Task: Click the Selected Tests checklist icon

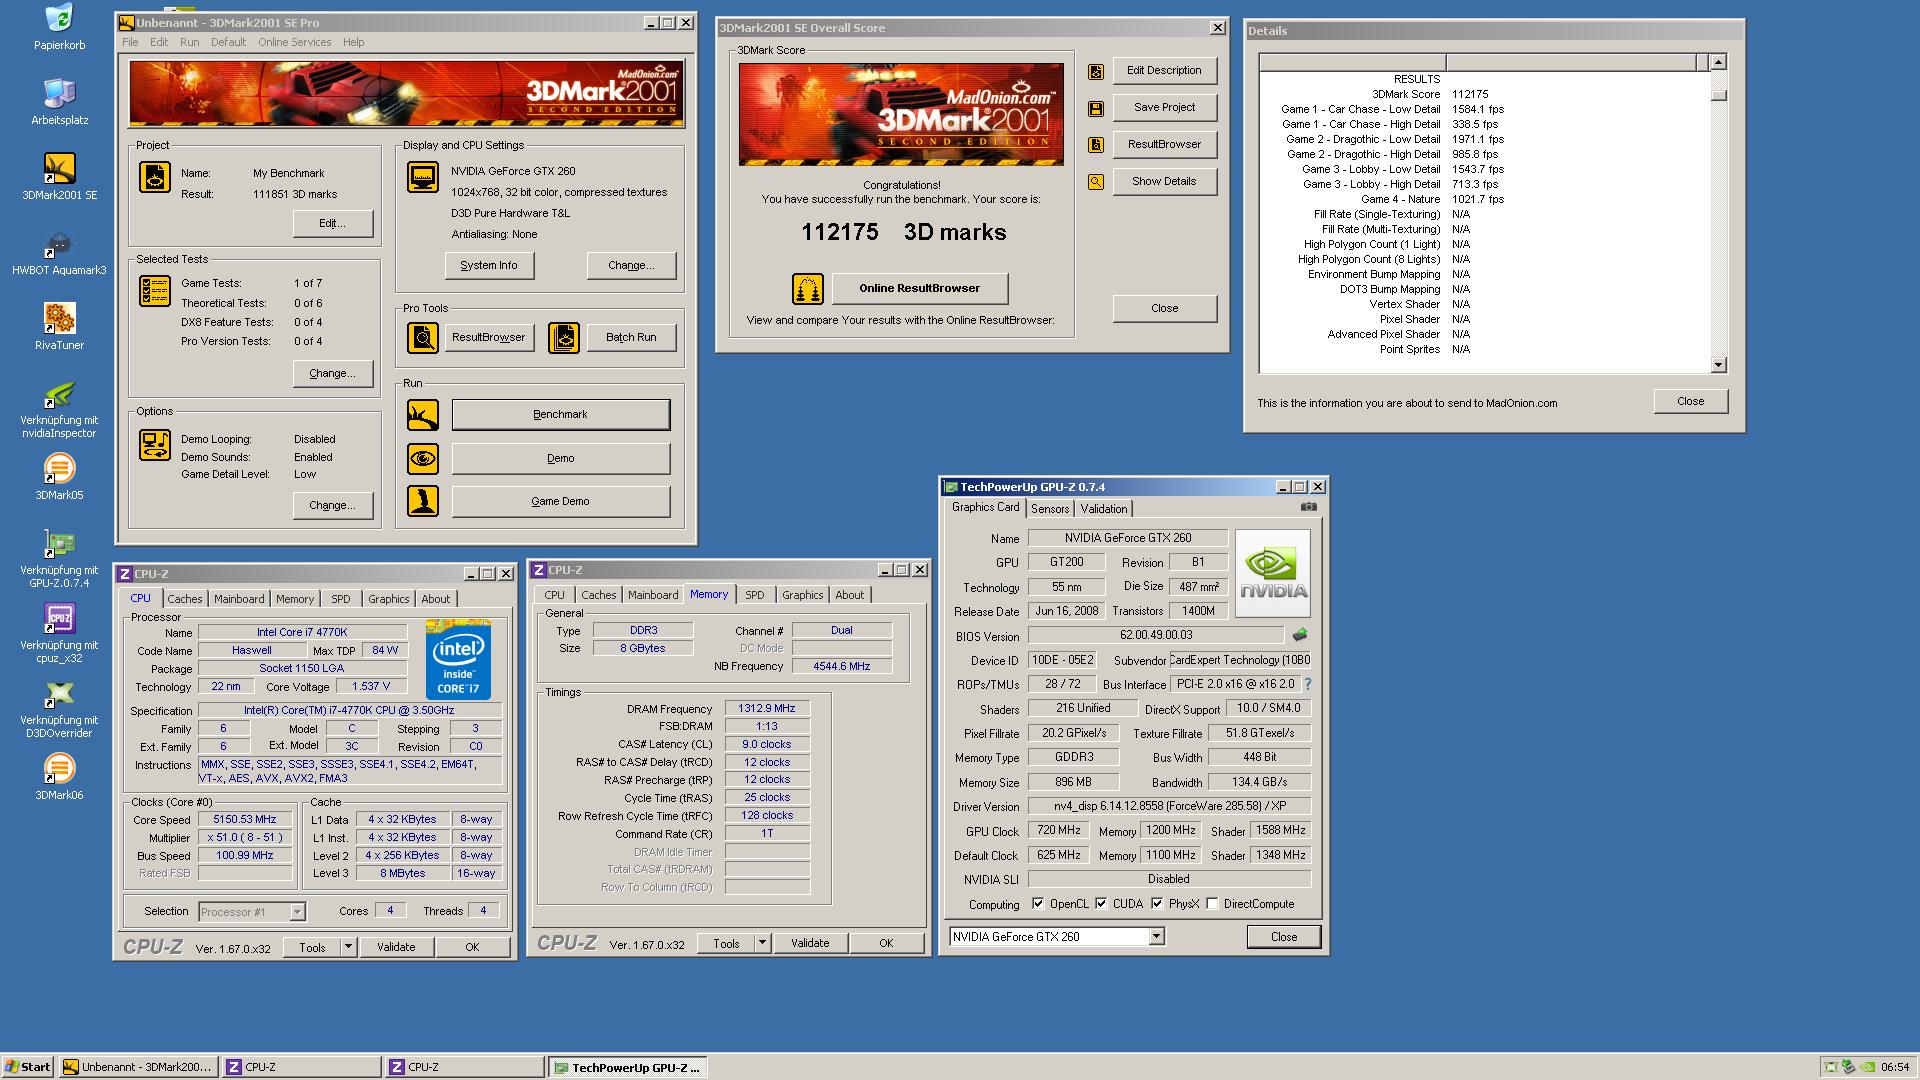Action: (x=155, y=290)
